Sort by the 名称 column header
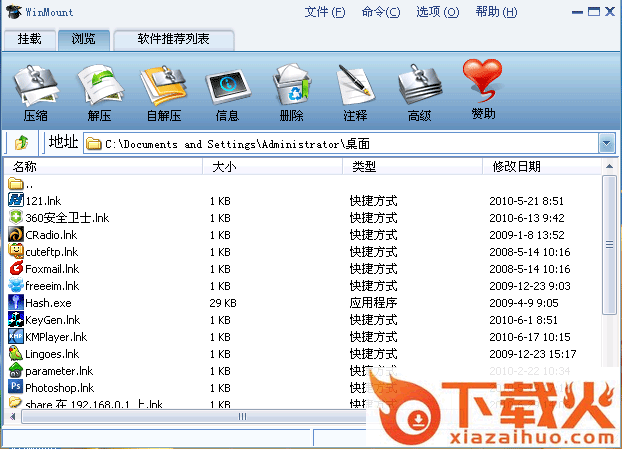Screen dimensions: 622x449 [x=103, y=167]
